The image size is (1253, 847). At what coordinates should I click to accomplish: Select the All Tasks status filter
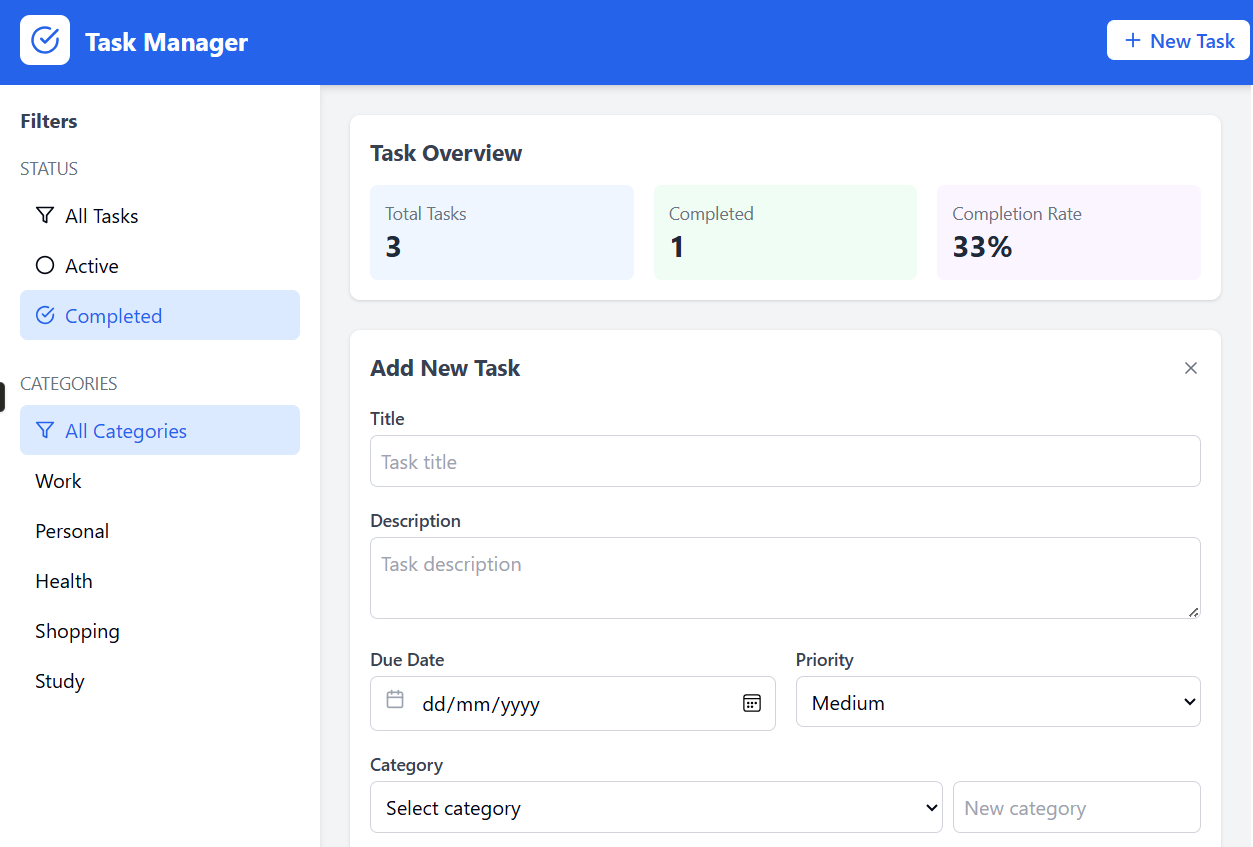(x=160, y=216)
